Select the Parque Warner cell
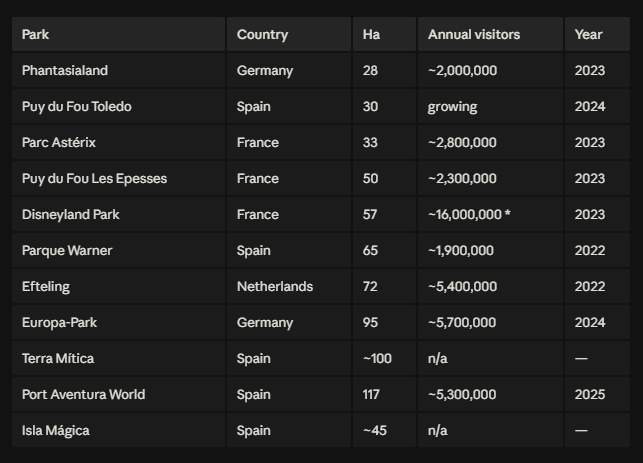This screenshot has width=643, height=463. pos(119,251)
